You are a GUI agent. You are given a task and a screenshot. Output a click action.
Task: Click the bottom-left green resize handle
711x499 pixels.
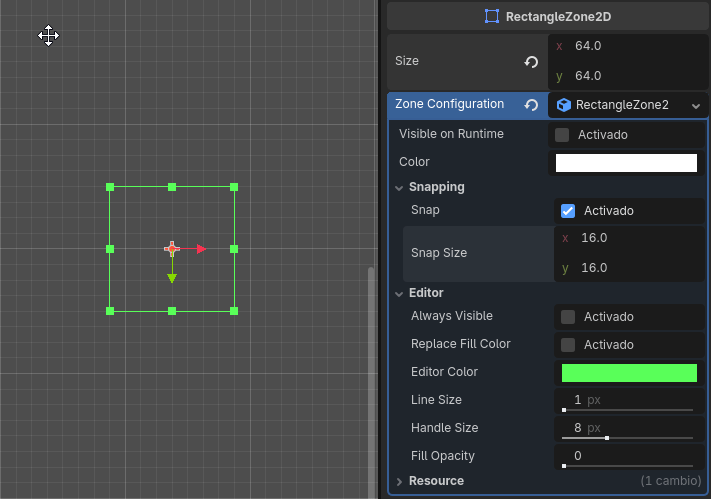click(110, 311)
